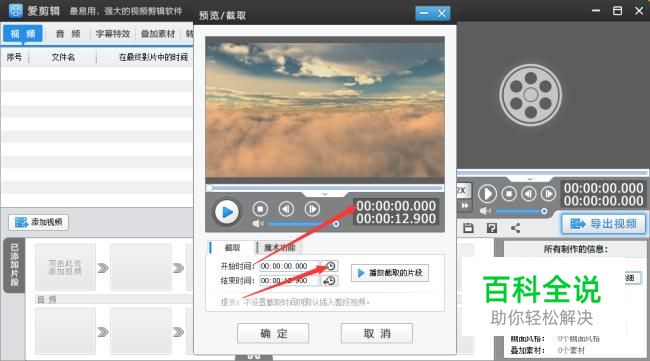
Task: Click the 添加视频 button
Action: pos(38,222)
